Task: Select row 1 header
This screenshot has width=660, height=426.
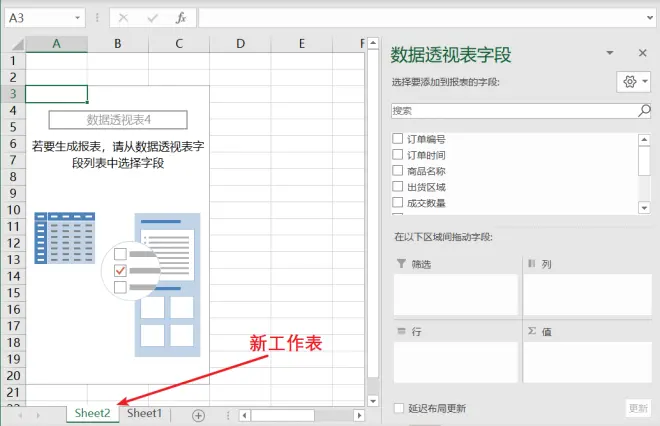Action: tap(13, 61)
